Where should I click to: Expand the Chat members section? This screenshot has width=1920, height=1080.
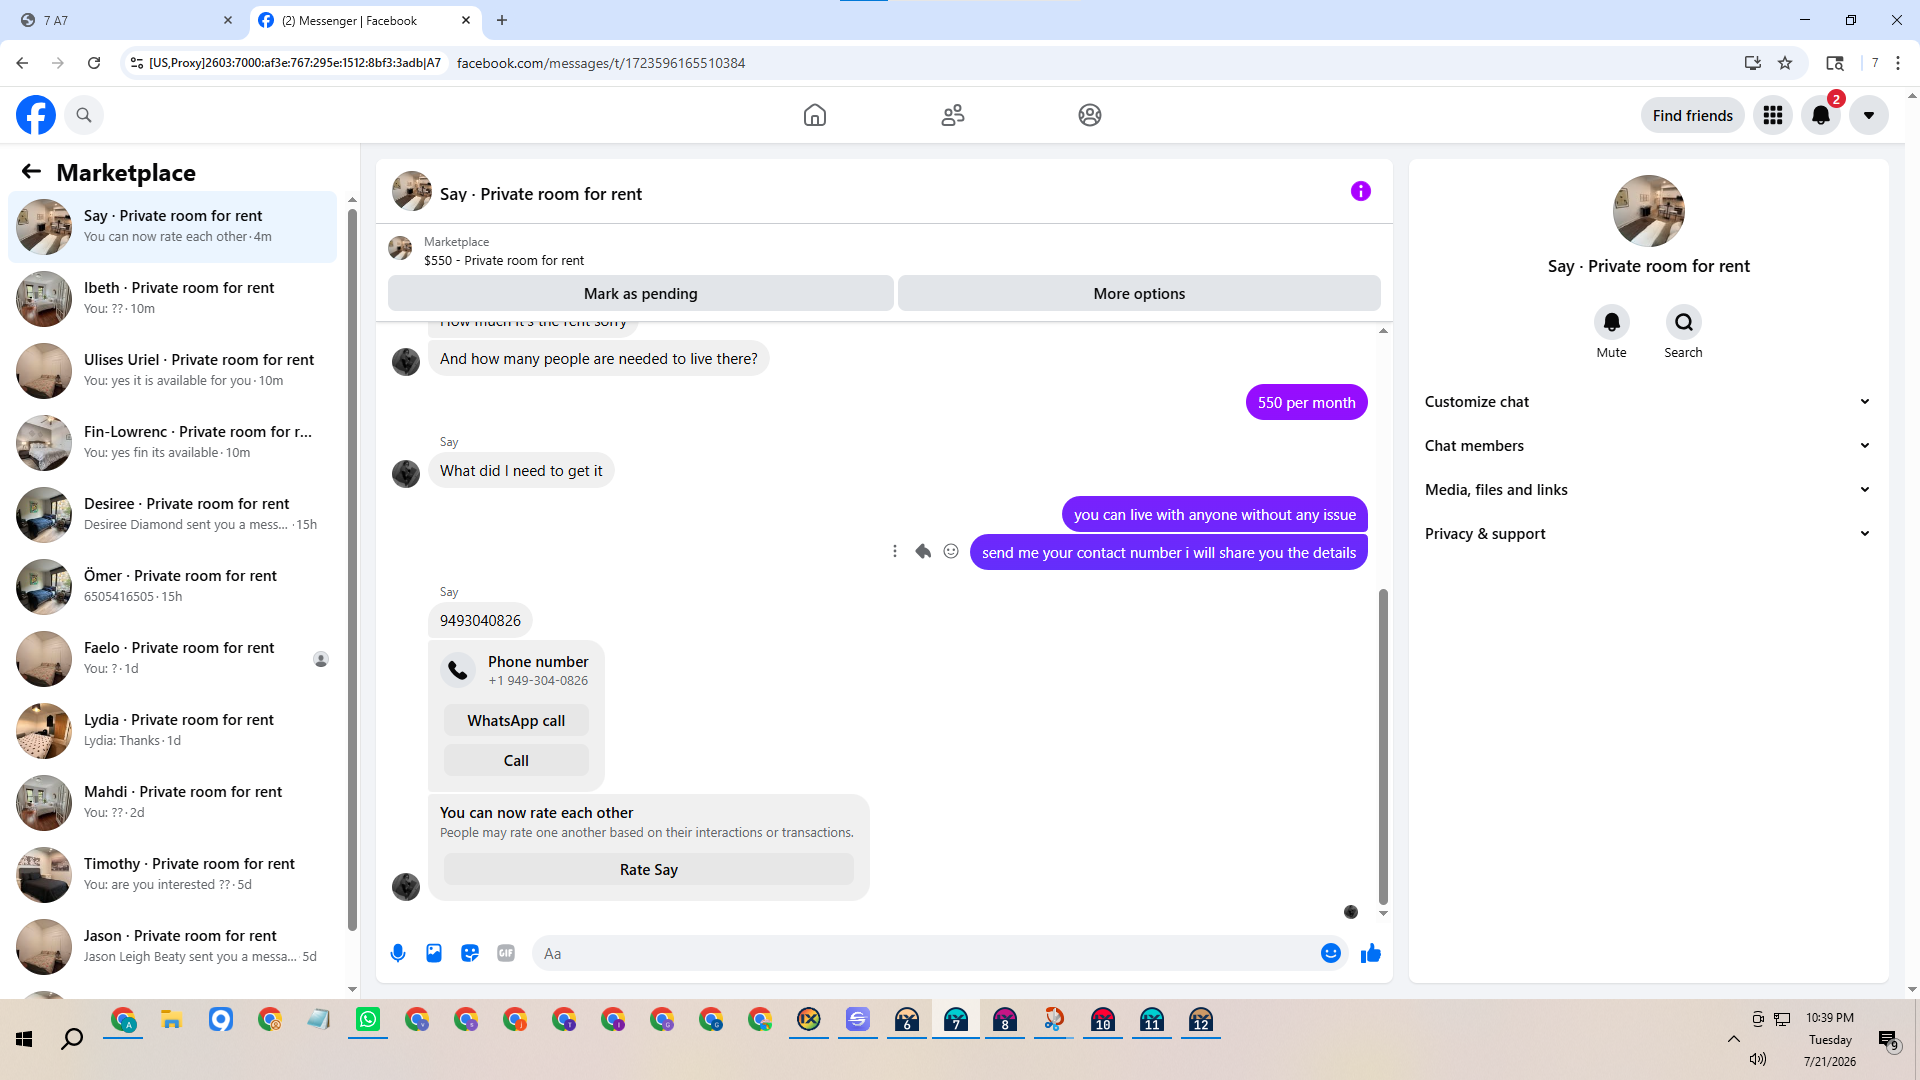point(1649,446)
